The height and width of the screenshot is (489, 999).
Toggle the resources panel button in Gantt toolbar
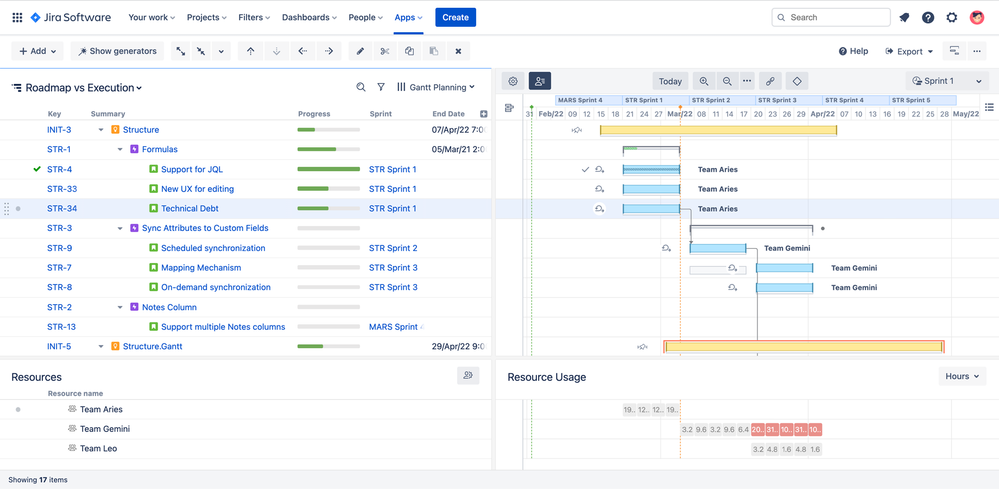pyautogui.click(x=539, y=81)
